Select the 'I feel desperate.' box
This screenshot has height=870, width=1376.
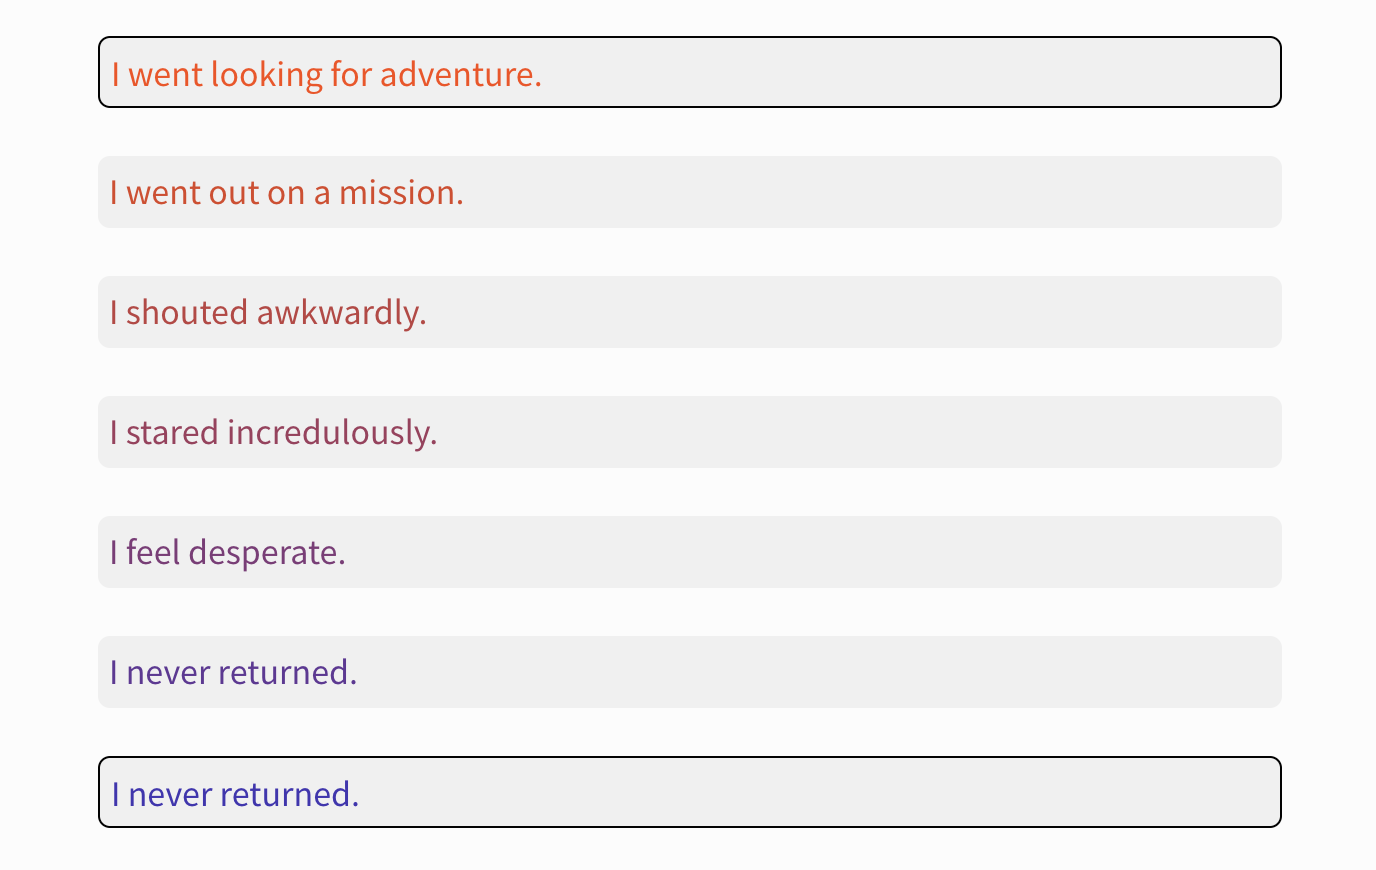[689, 552]
